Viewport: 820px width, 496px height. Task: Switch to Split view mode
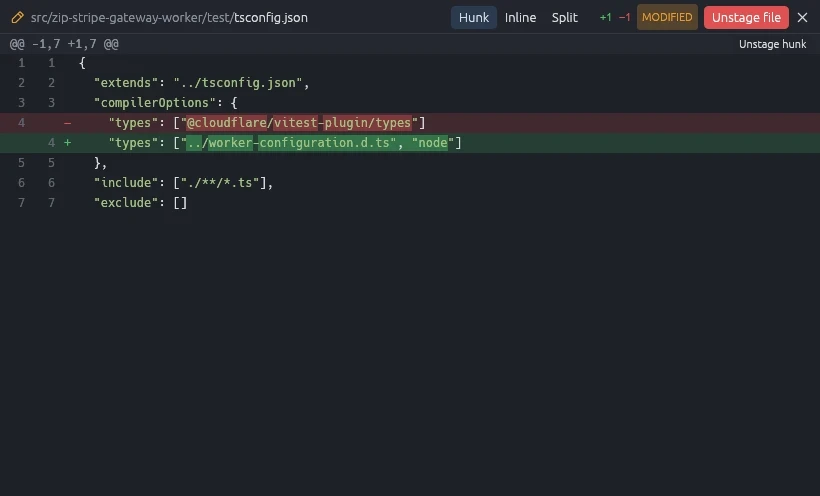(565, 17)
